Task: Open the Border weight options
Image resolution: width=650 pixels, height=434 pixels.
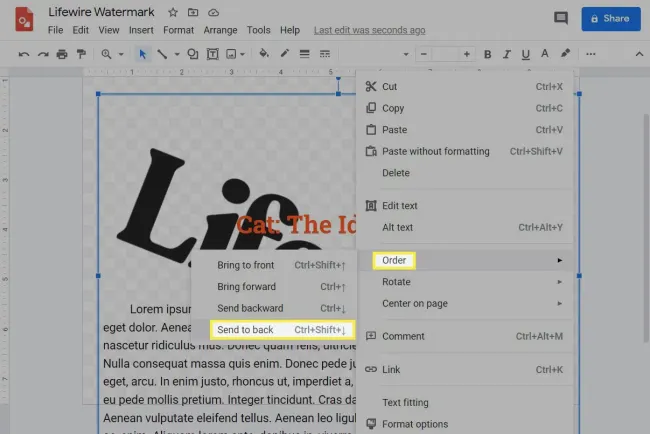Action: [x=305, y=54]
